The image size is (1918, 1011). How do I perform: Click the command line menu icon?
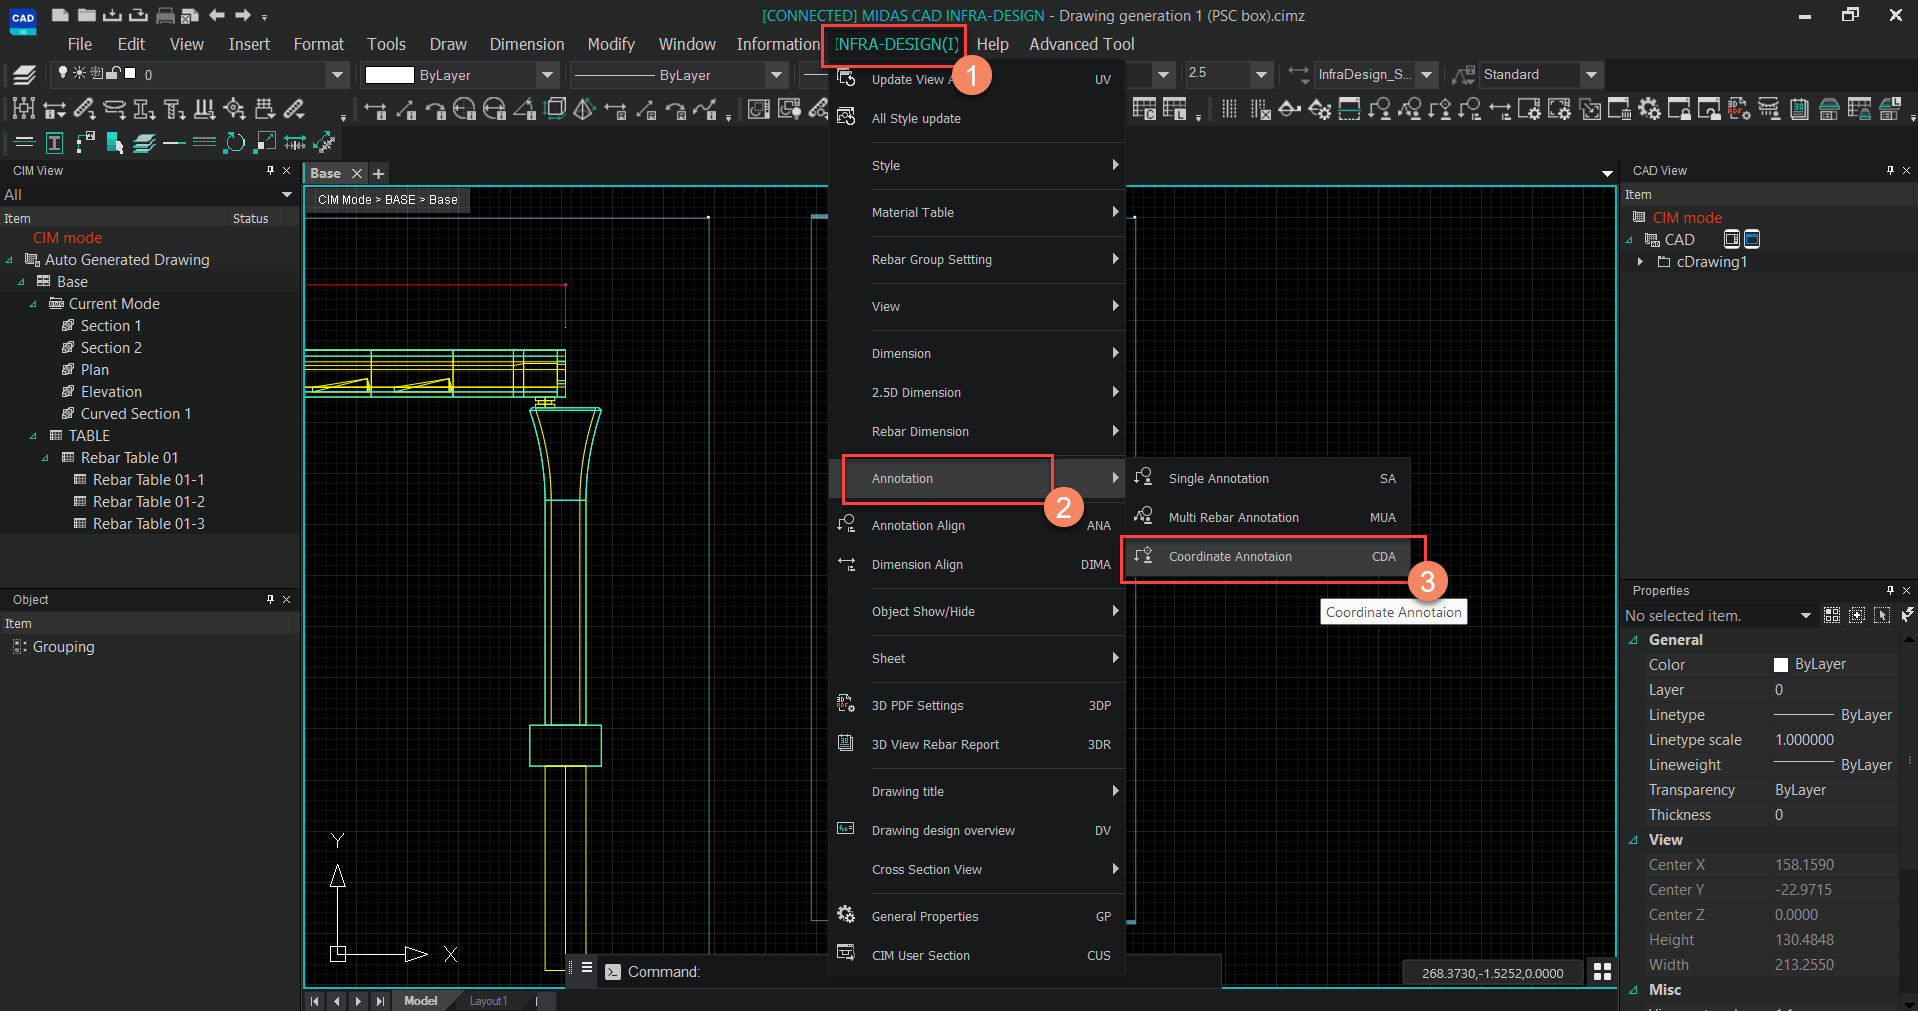pyautogui.click(x=587, y=967)
